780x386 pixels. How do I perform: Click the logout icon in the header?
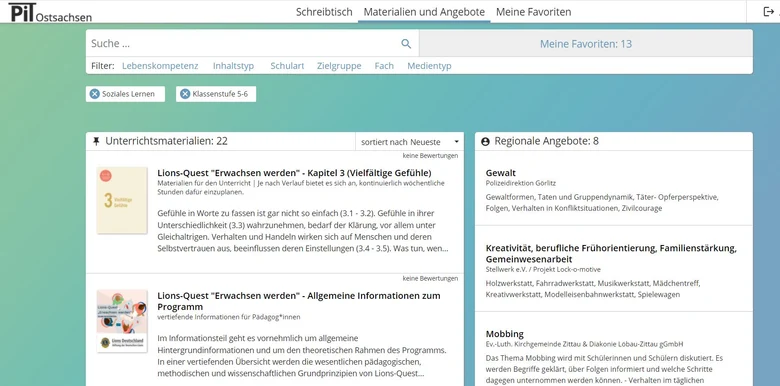768,11
